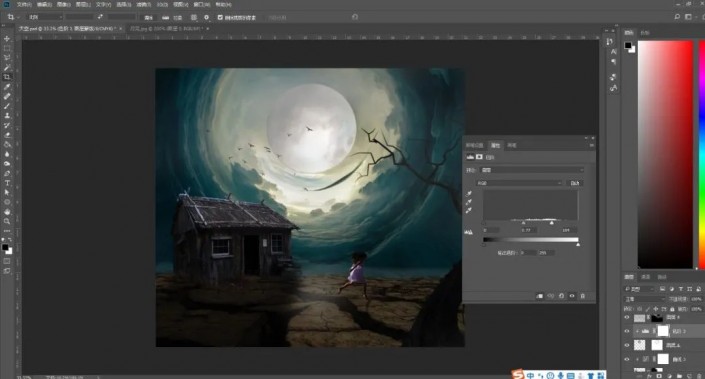The image size is (705, 379).
Task: Select the Crop tool in the toolbox
Action: (7, 77)
